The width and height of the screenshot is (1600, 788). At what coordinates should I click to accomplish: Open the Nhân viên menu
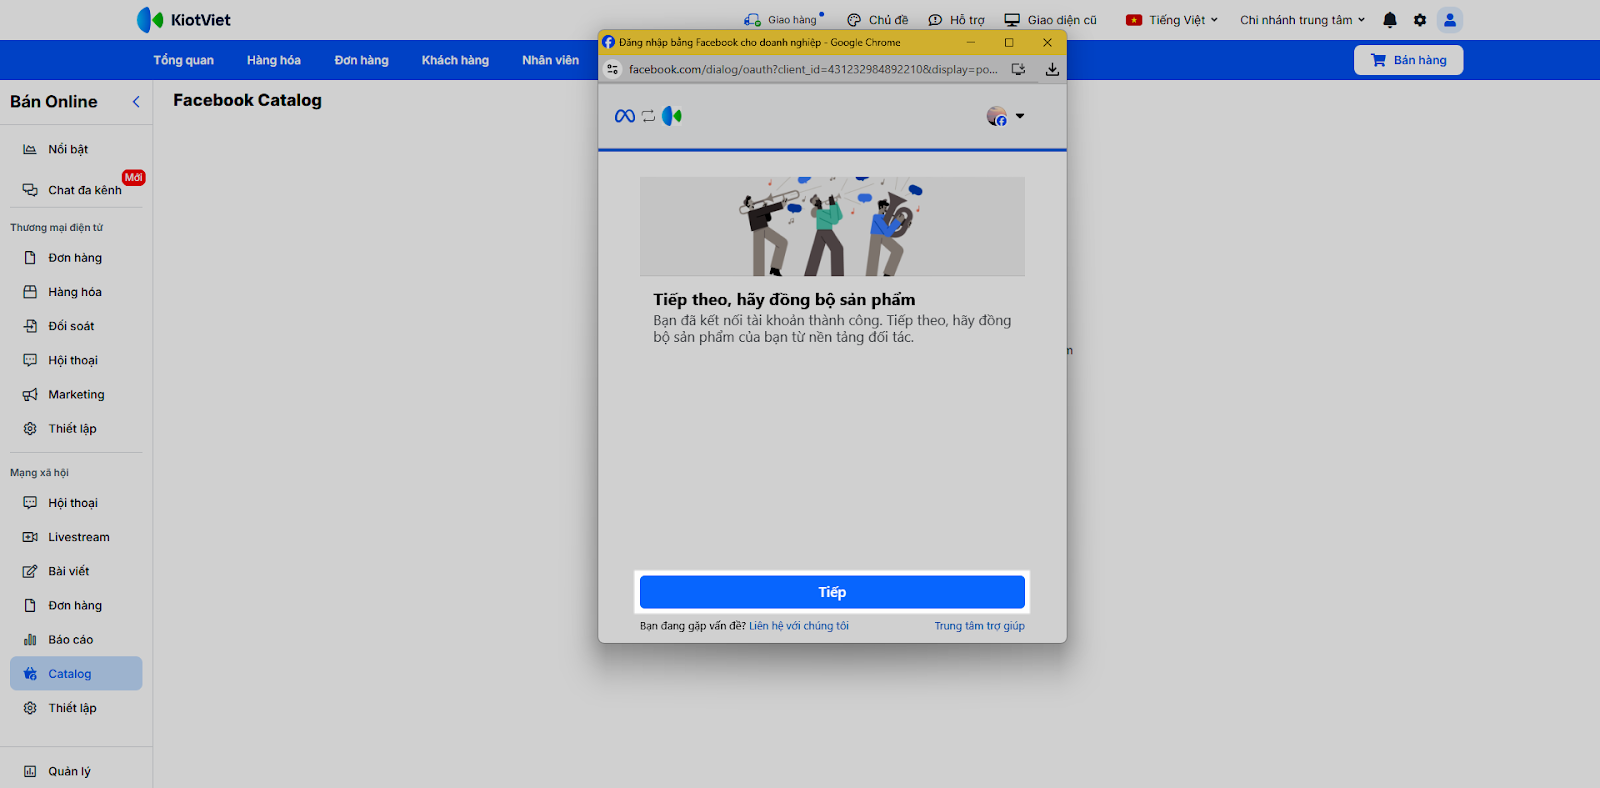click(550, 60)
